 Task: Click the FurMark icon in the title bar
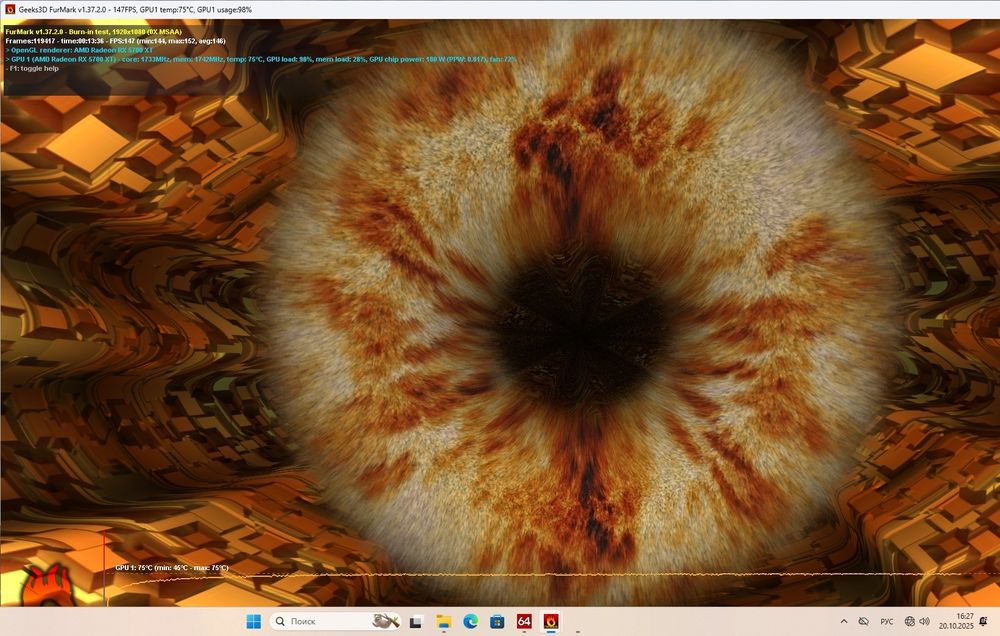[x=10, y=10]
